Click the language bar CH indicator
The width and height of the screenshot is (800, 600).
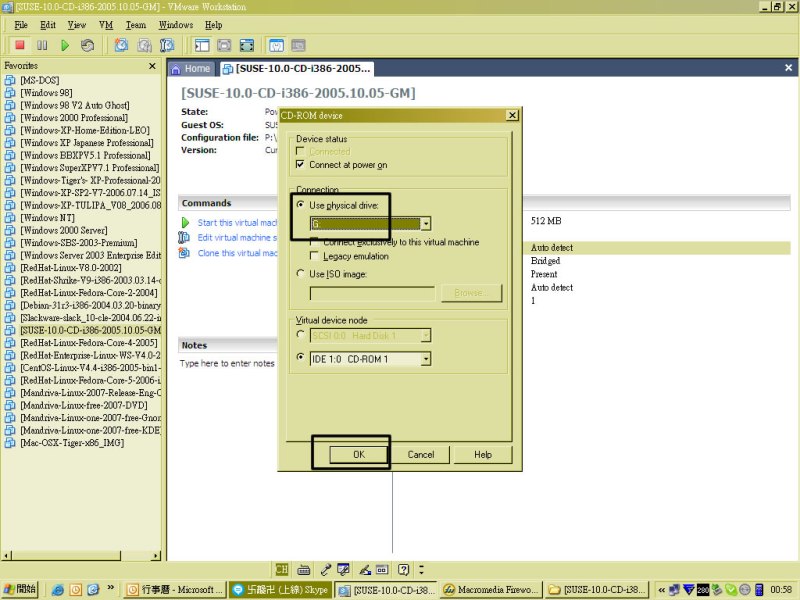(x=282, y=569)
